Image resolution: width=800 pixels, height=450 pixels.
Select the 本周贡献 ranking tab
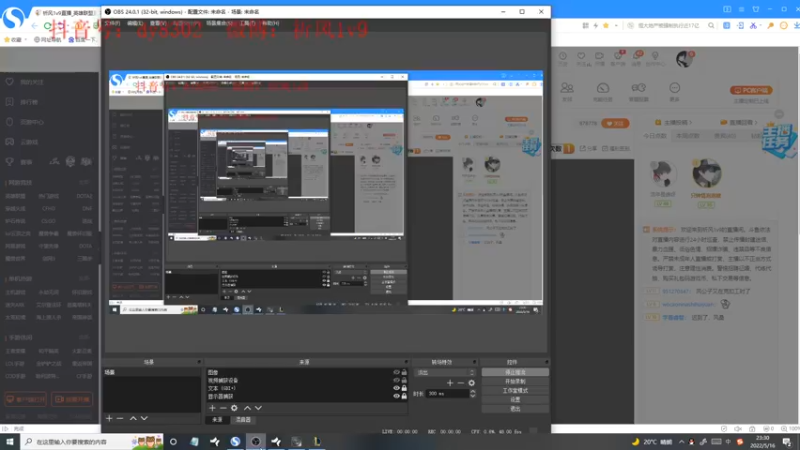coord(687,136)
